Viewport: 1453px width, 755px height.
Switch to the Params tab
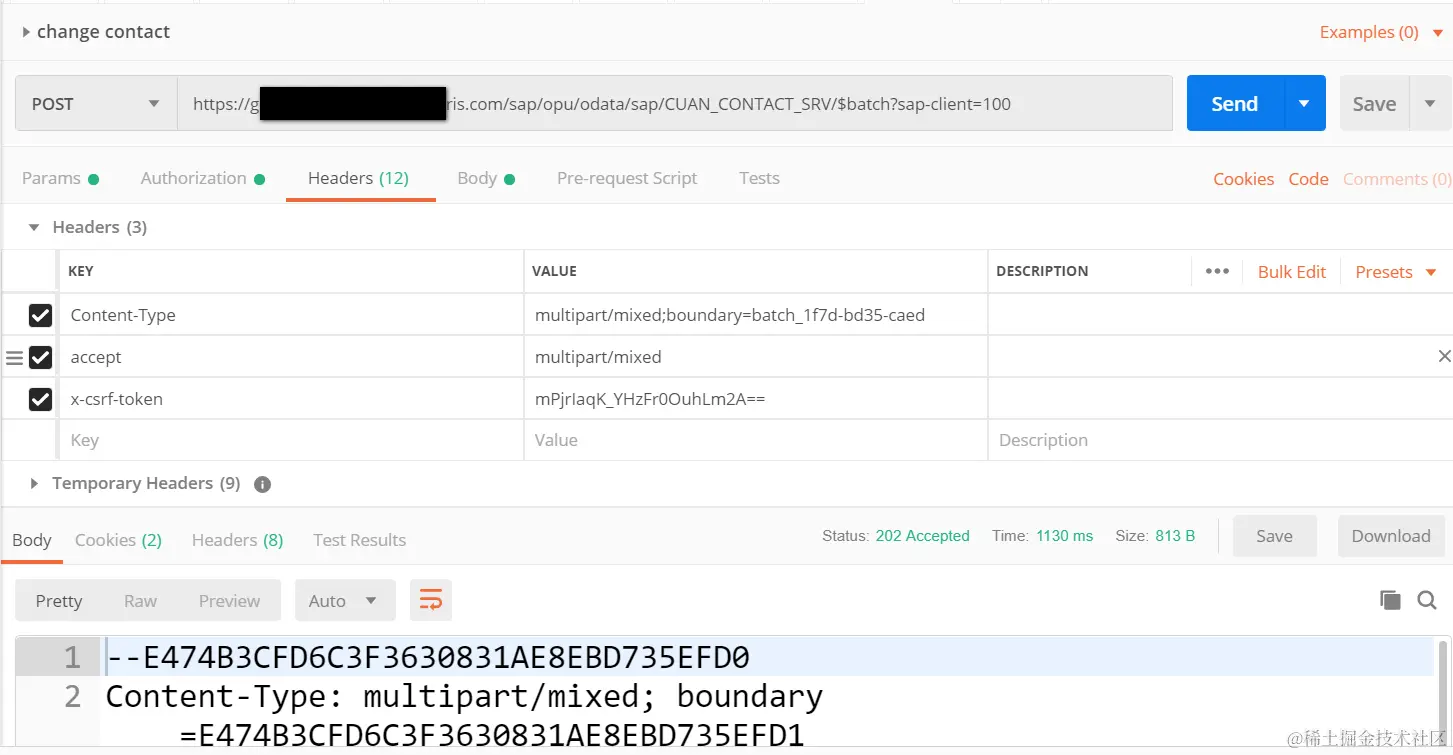[x=60, y=179]
